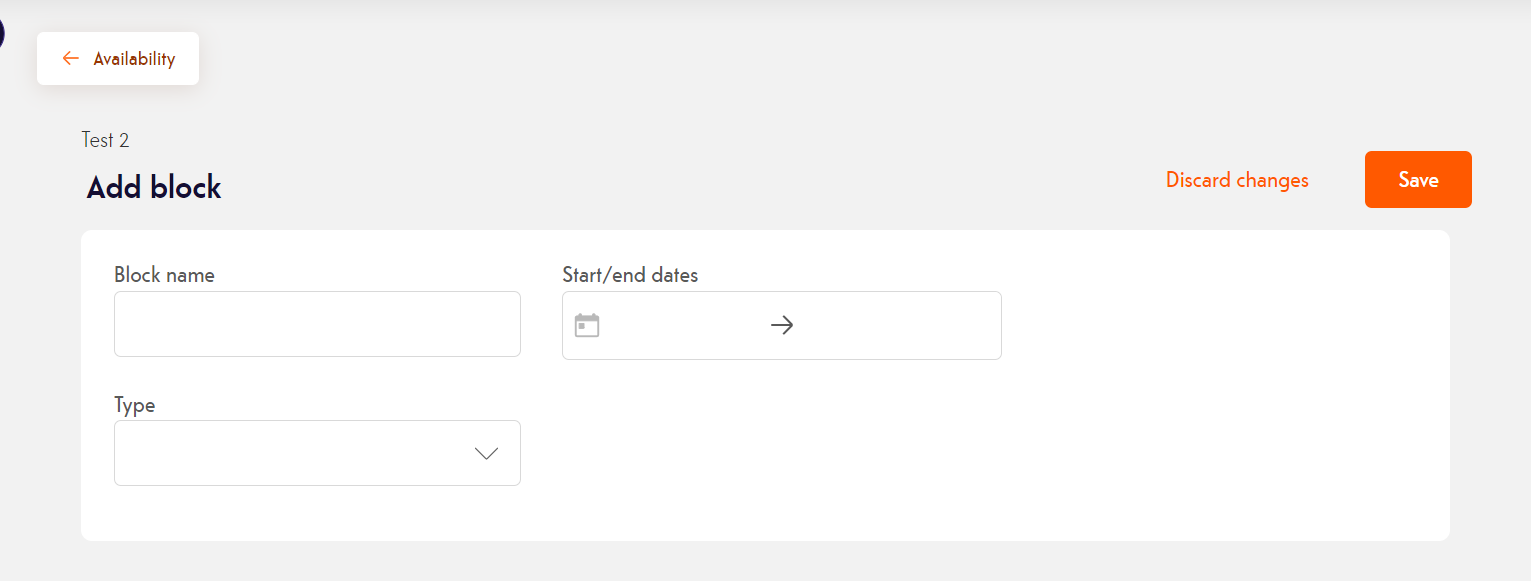The image size is (1531, 581).
Task: Click the word Save on the orange button
Action: (x=1418, y=180)
